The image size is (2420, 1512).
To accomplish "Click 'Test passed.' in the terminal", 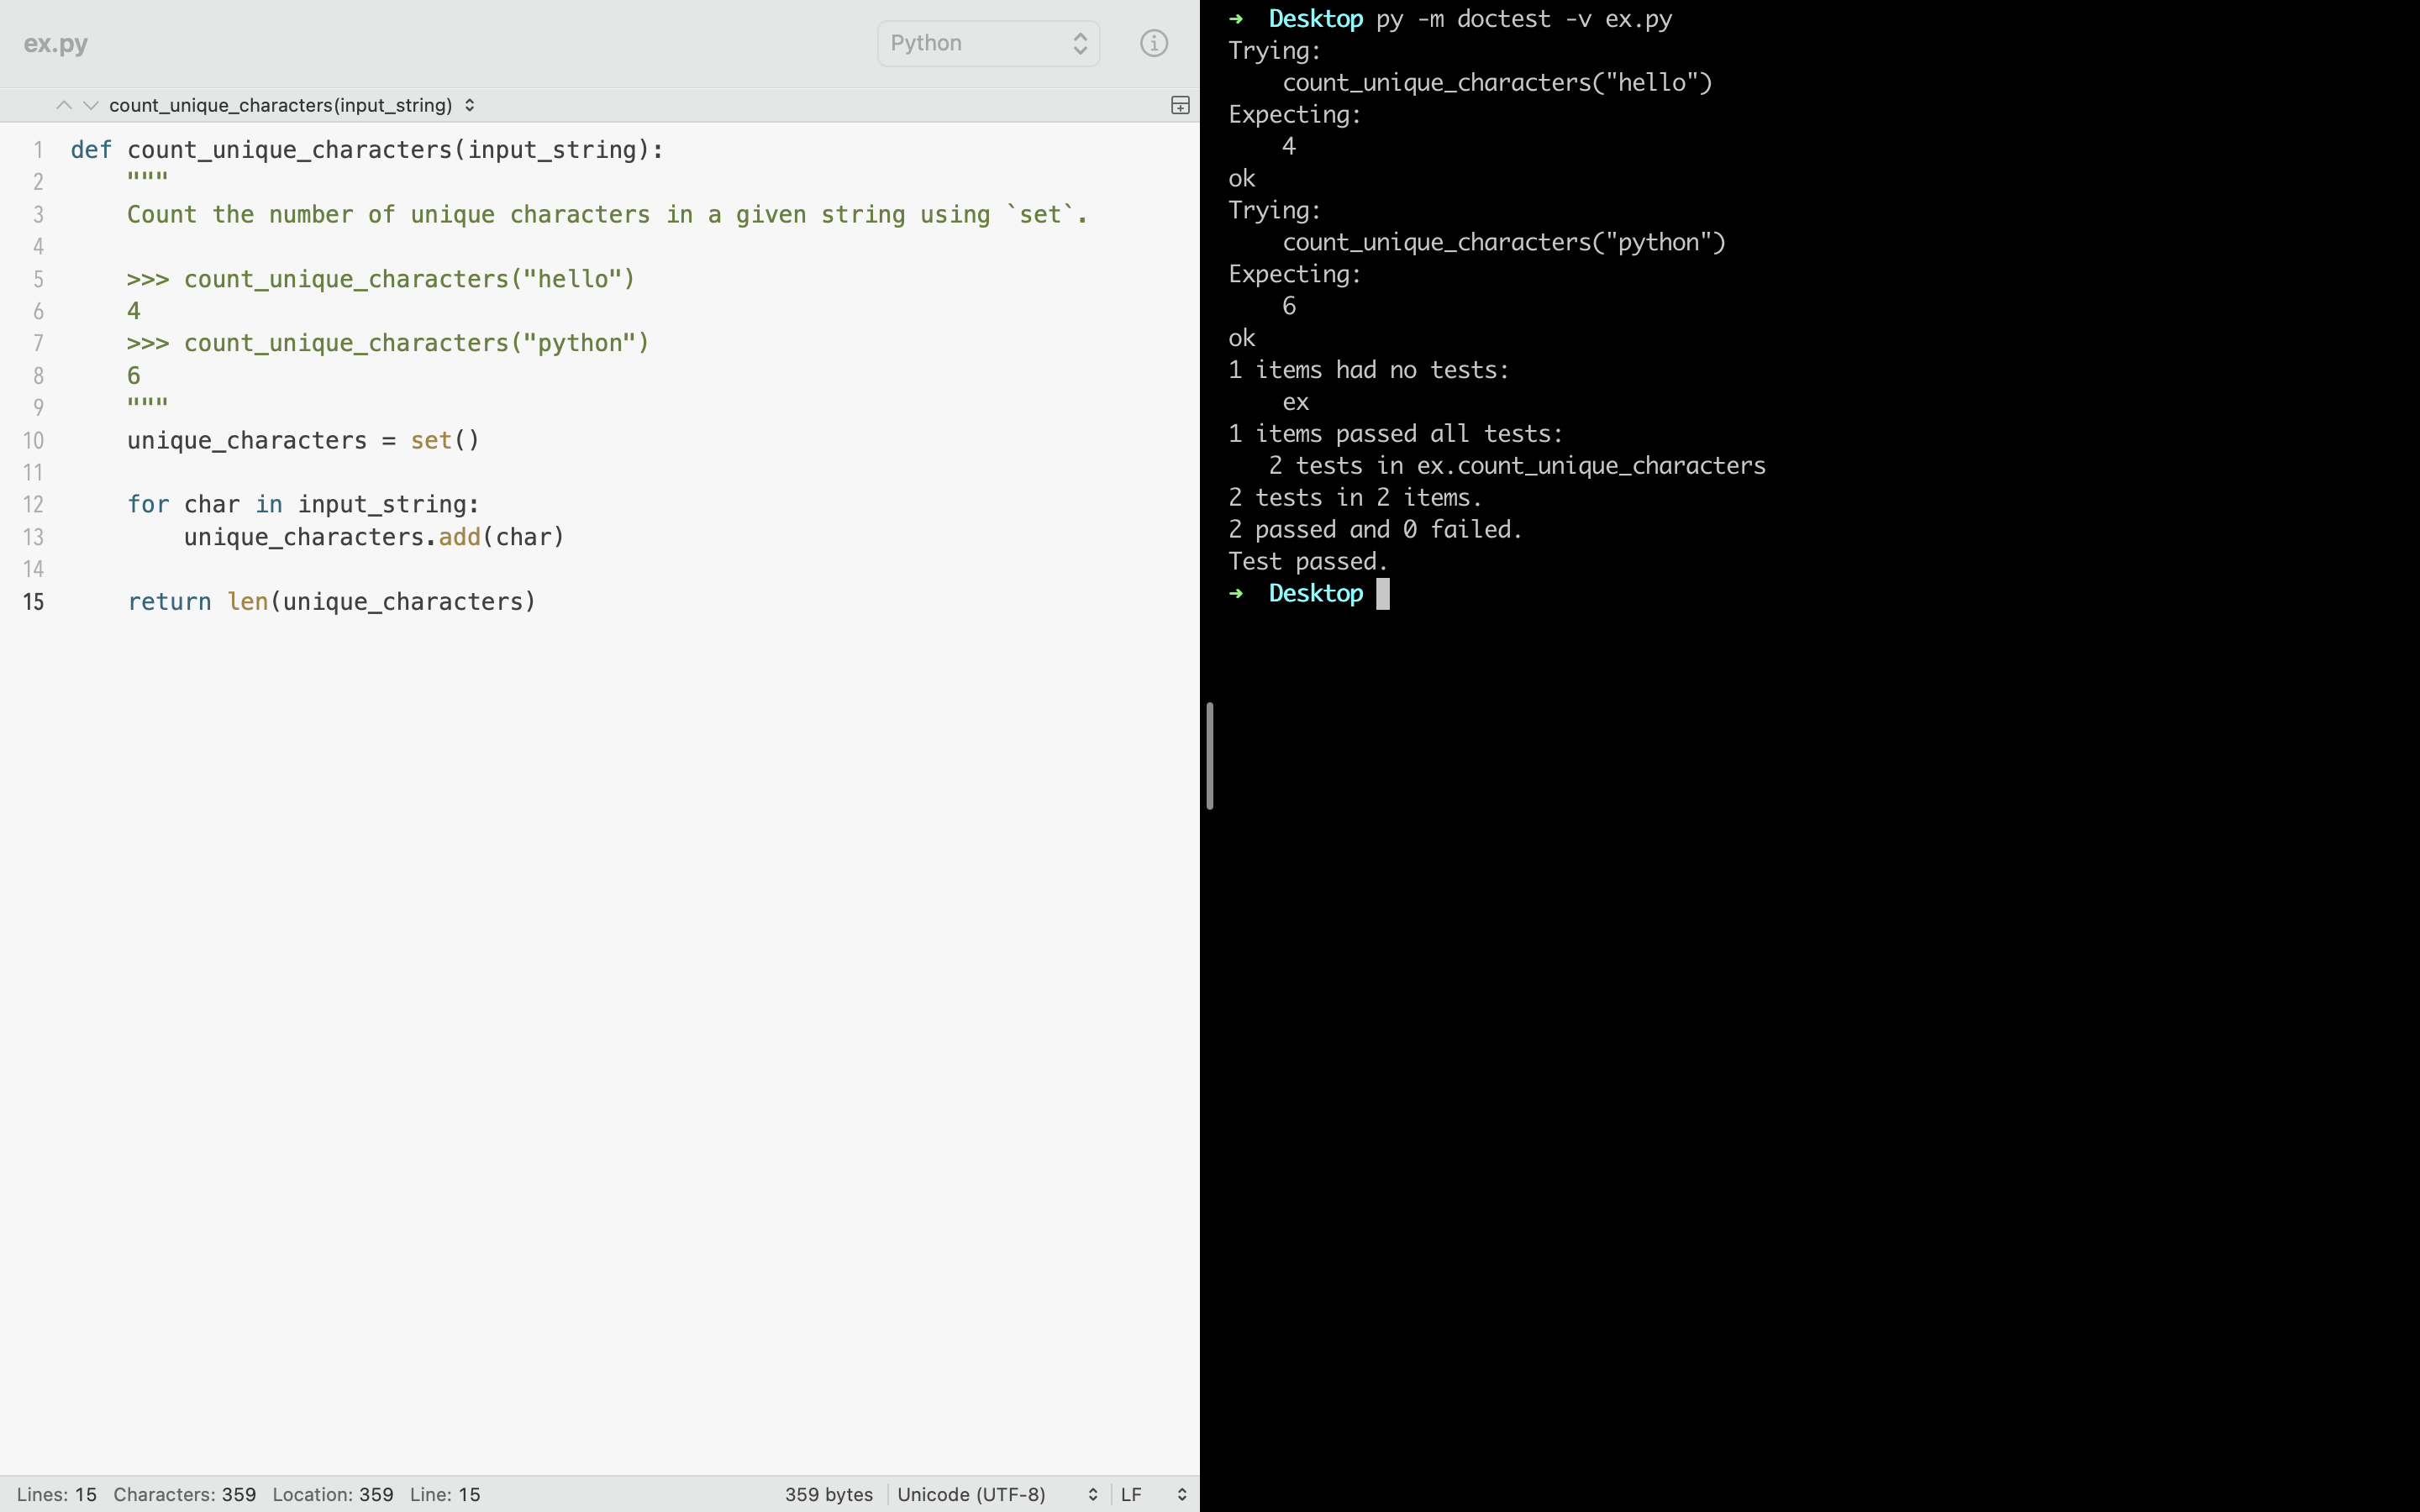I will (1308, 562).
